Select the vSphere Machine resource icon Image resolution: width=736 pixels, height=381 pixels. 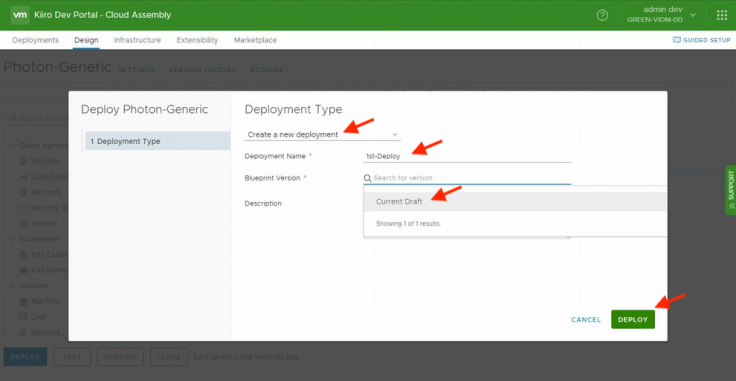23,301
